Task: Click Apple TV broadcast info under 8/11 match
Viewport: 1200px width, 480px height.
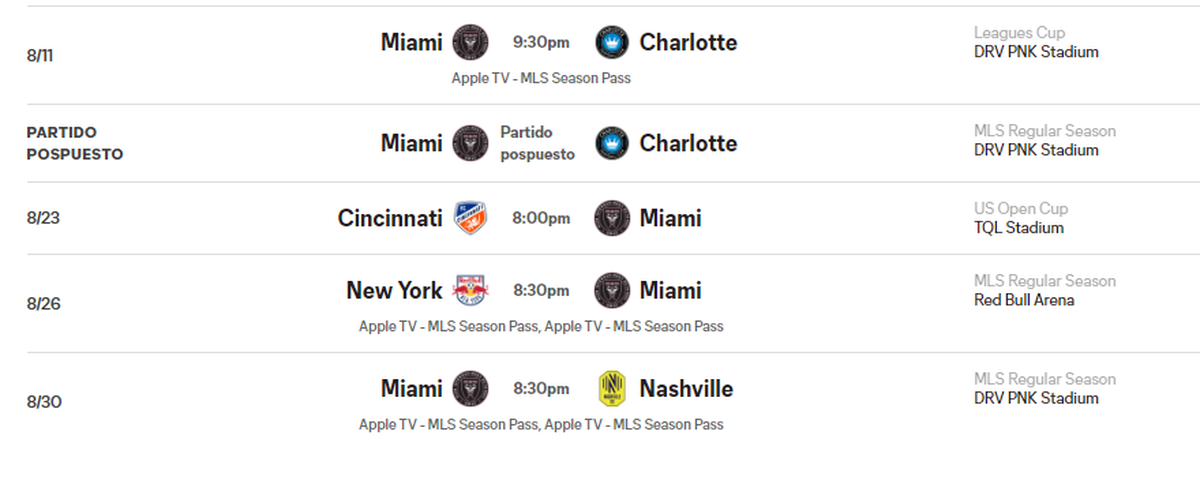Action: 541,78
